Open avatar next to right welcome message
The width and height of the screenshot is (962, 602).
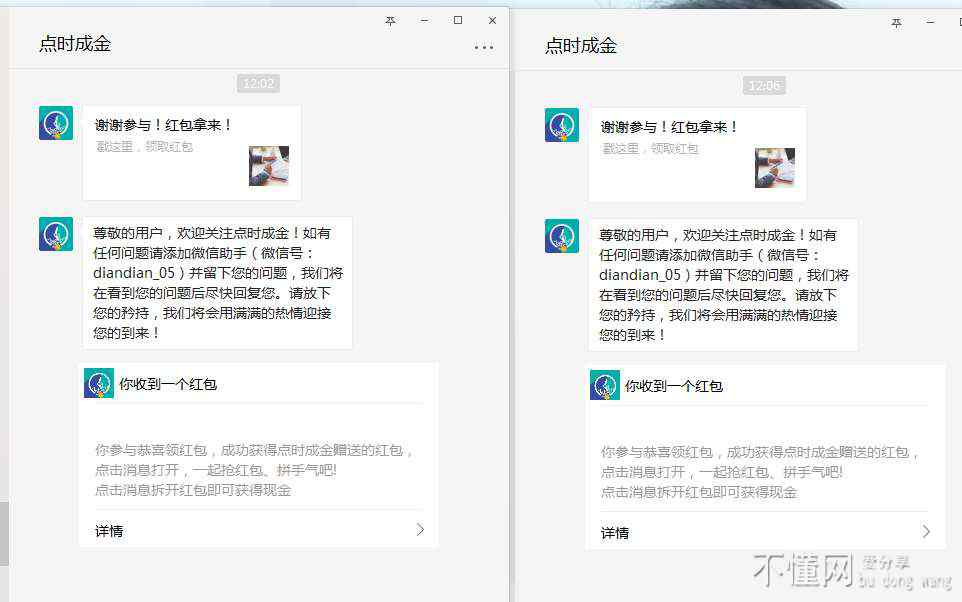tap(562, 236)
